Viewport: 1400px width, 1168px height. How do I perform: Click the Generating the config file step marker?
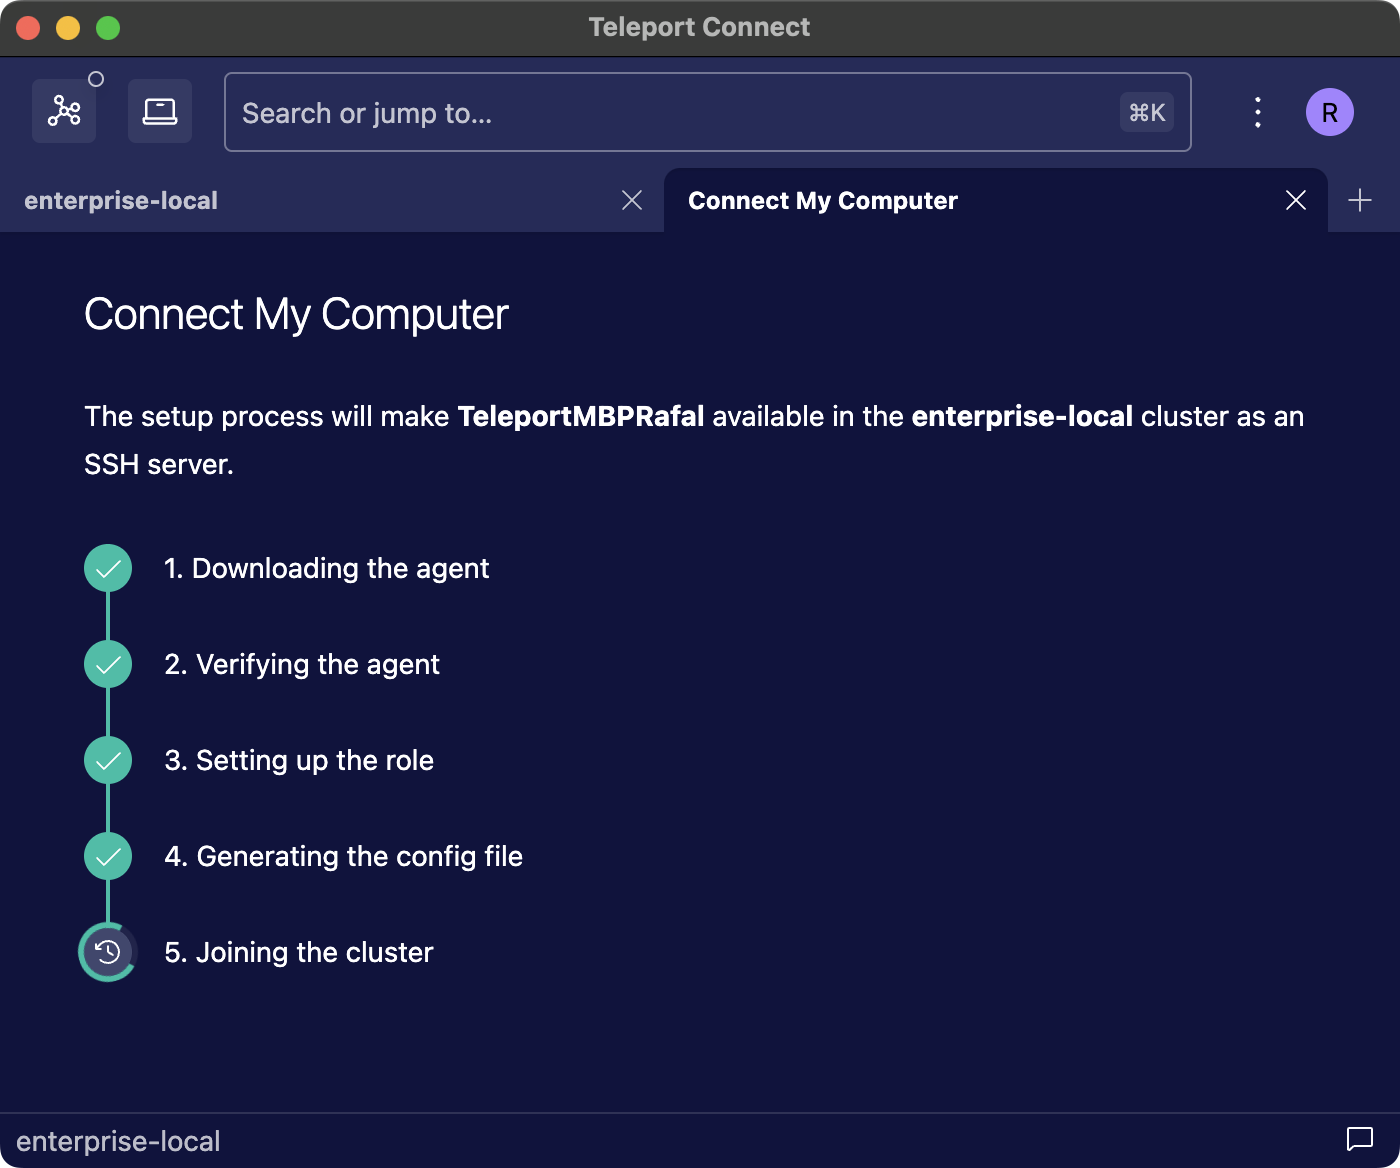[107, 856]
